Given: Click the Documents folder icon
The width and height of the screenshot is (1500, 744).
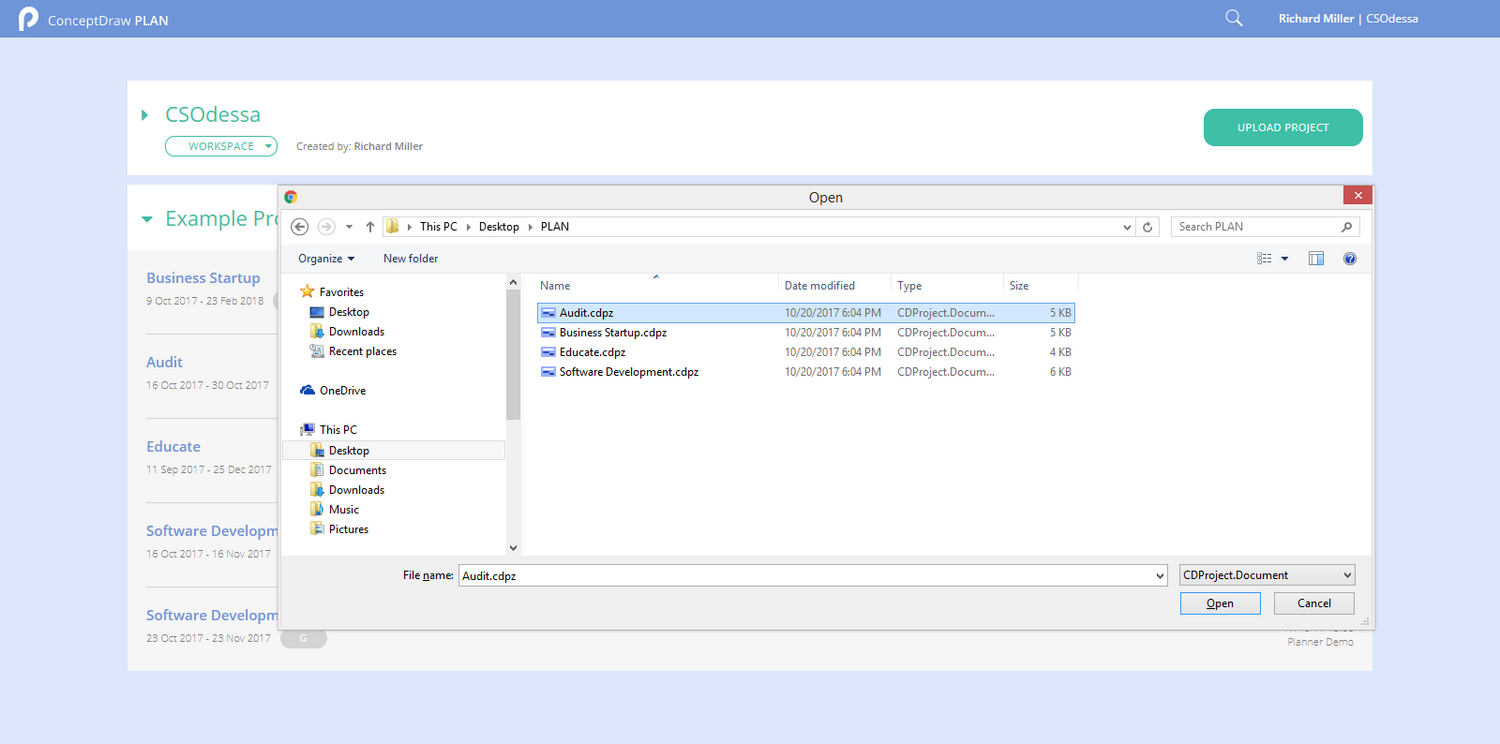Looking at the screenshot, I should [x=317, y=470].
